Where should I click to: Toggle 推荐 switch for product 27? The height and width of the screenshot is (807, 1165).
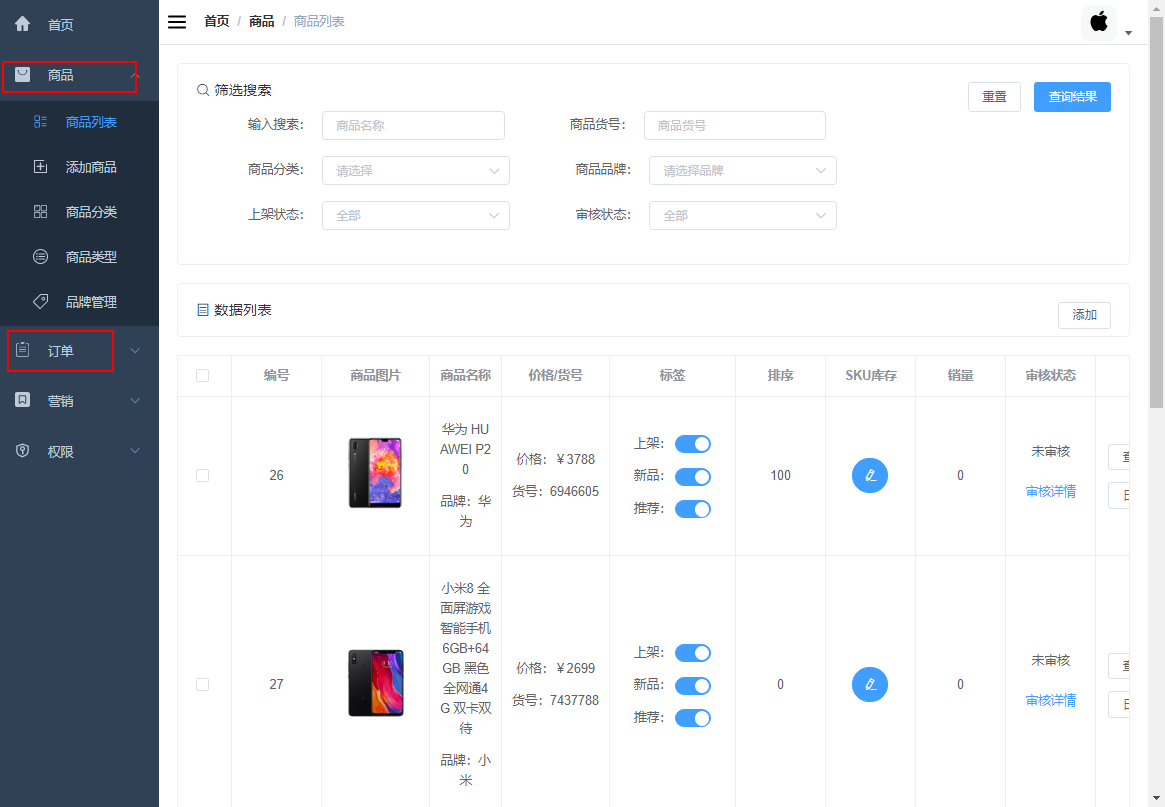click(x=692, y=718)
